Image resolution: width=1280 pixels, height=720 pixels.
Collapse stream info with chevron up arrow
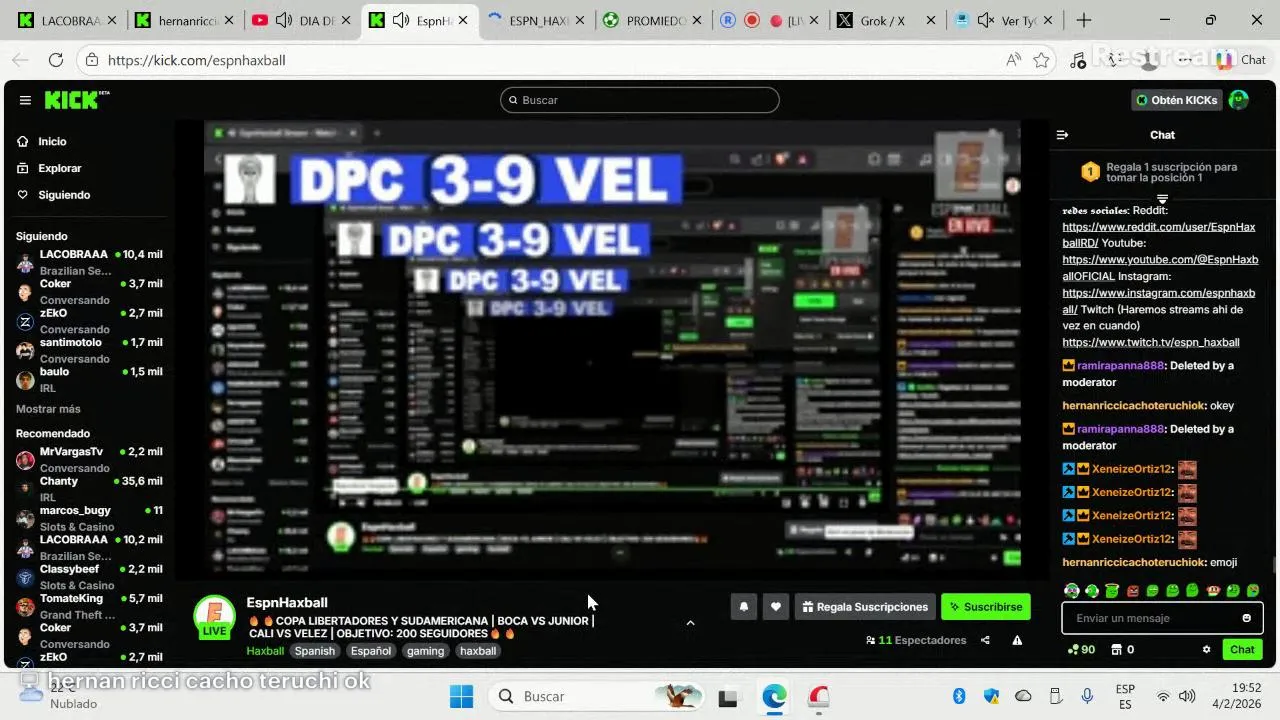click(690, 623)
